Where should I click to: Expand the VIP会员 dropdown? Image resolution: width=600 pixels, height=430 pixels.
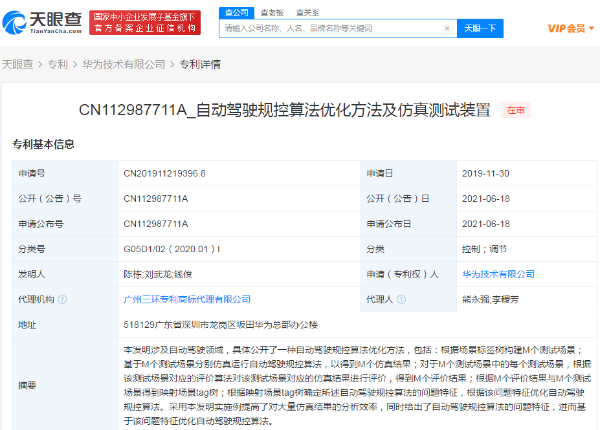[x=571, y=28]
